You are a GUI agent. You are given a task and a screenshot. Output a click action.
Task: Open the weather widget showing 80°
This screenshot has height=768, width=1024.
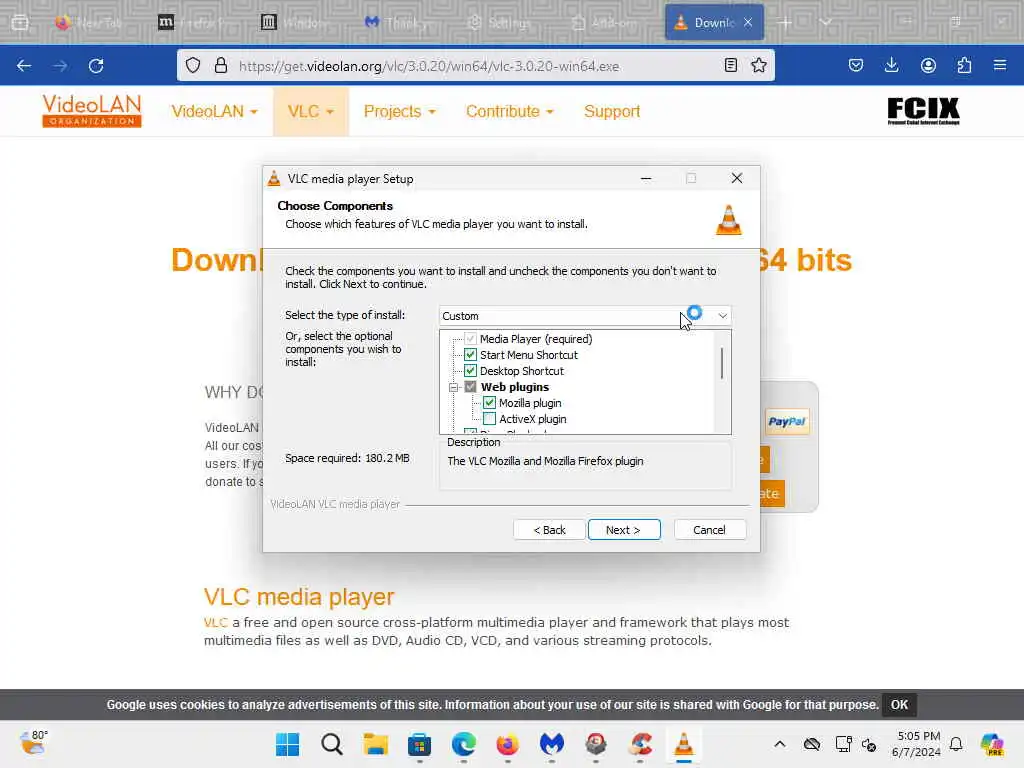34,743
